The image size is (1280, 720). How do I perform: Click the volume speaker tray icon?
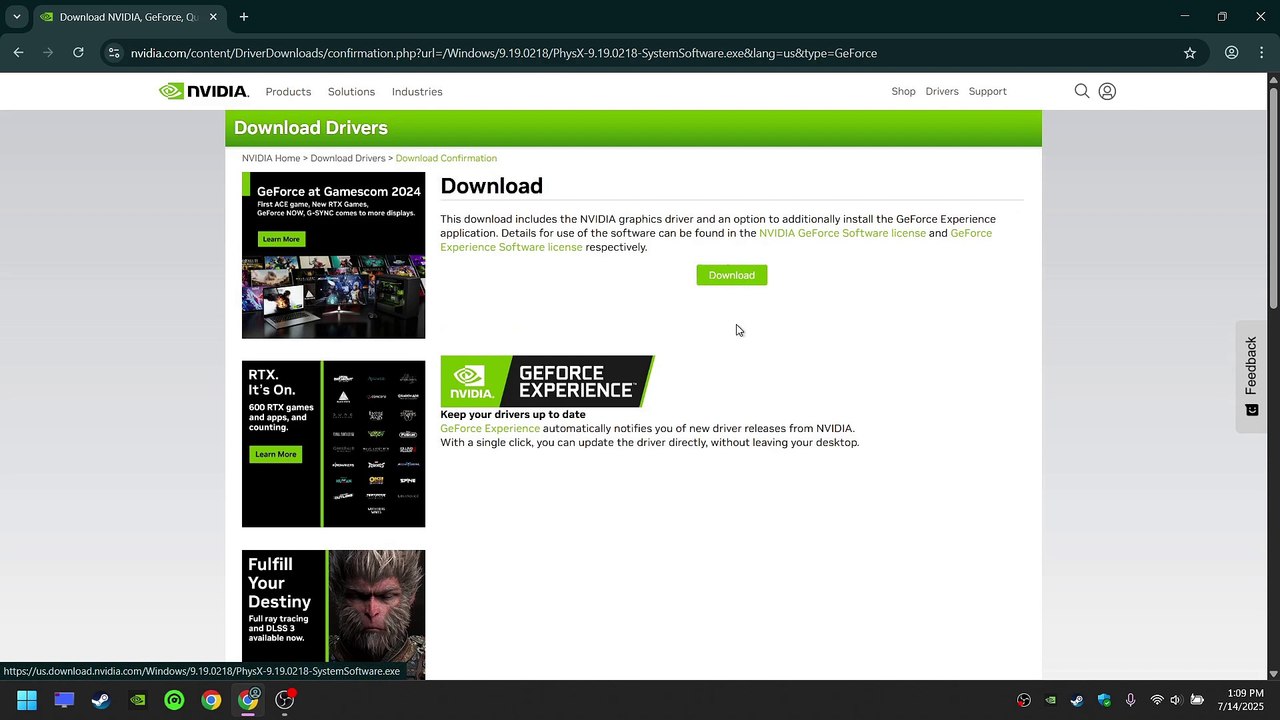[1176, 700]
